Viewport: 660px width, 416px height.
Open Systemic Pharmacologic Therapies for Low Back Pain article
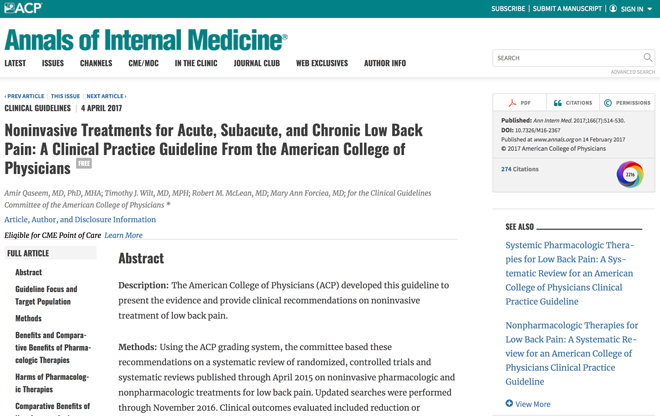click(570, 273)
